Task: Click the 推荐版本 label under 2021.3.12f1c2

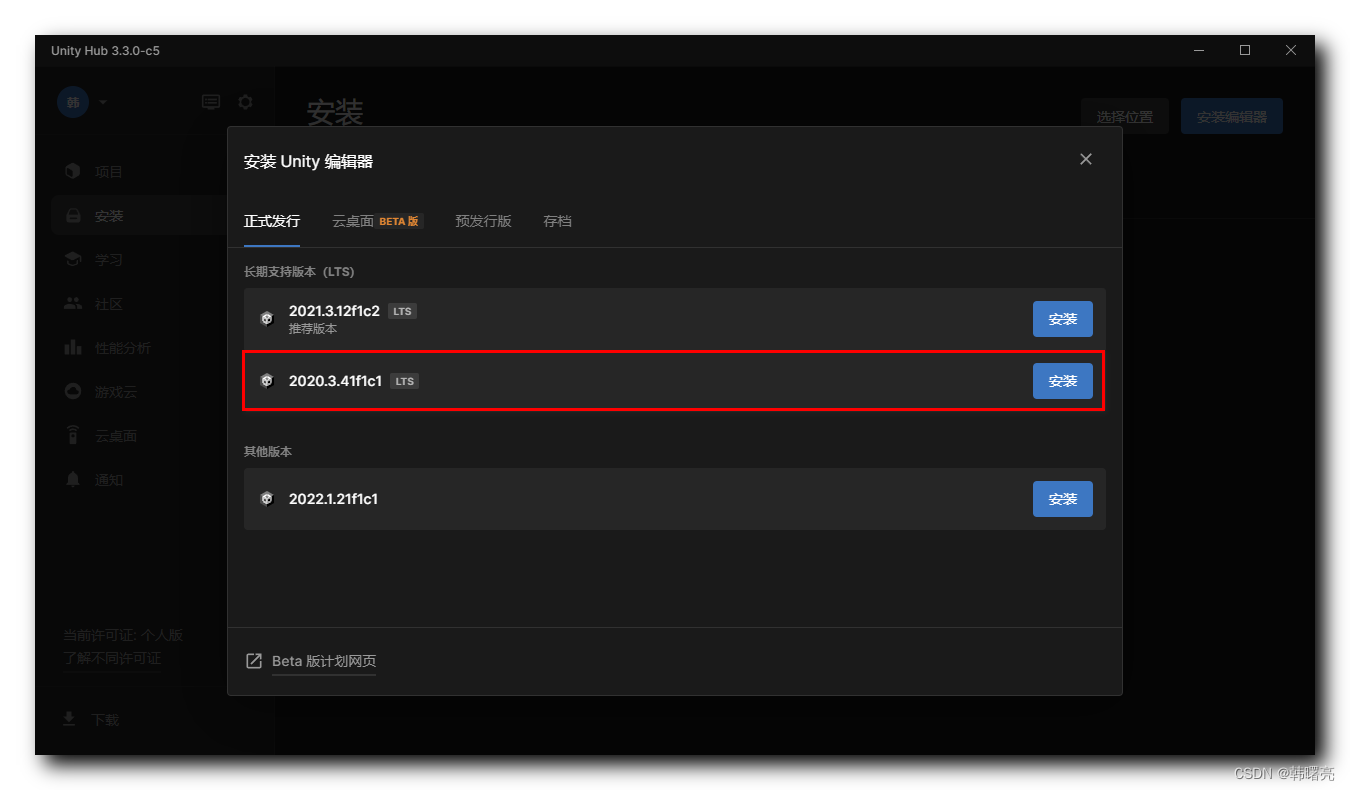Action: [x=313, y=329]
